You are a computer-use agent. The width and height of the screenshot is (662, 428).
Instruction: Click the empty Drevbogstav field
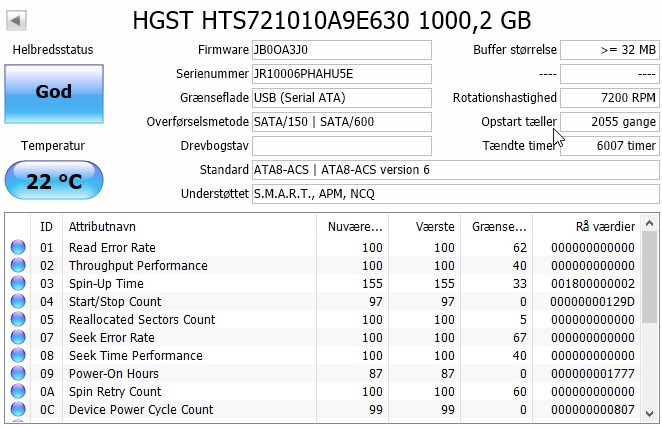click(342, 146)
